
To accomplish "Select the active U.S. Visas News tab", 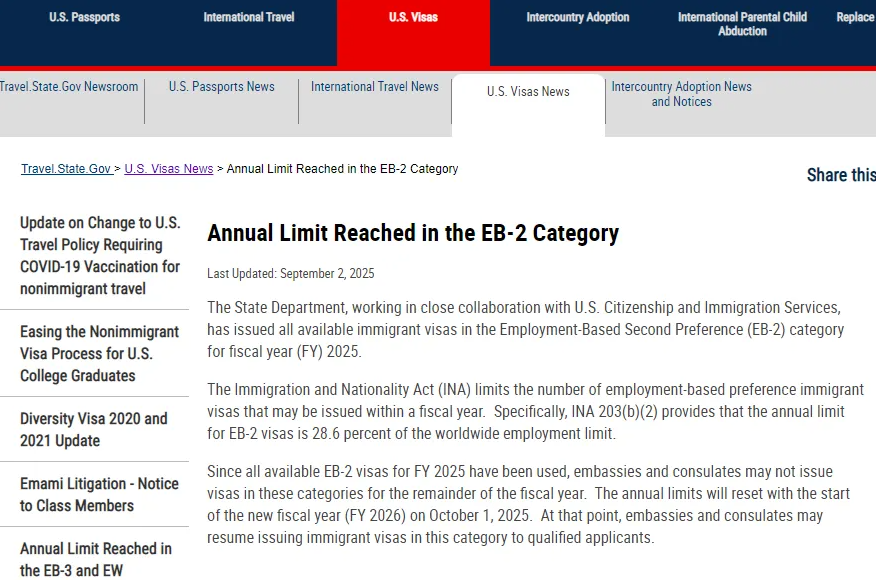I will [528, 92].
